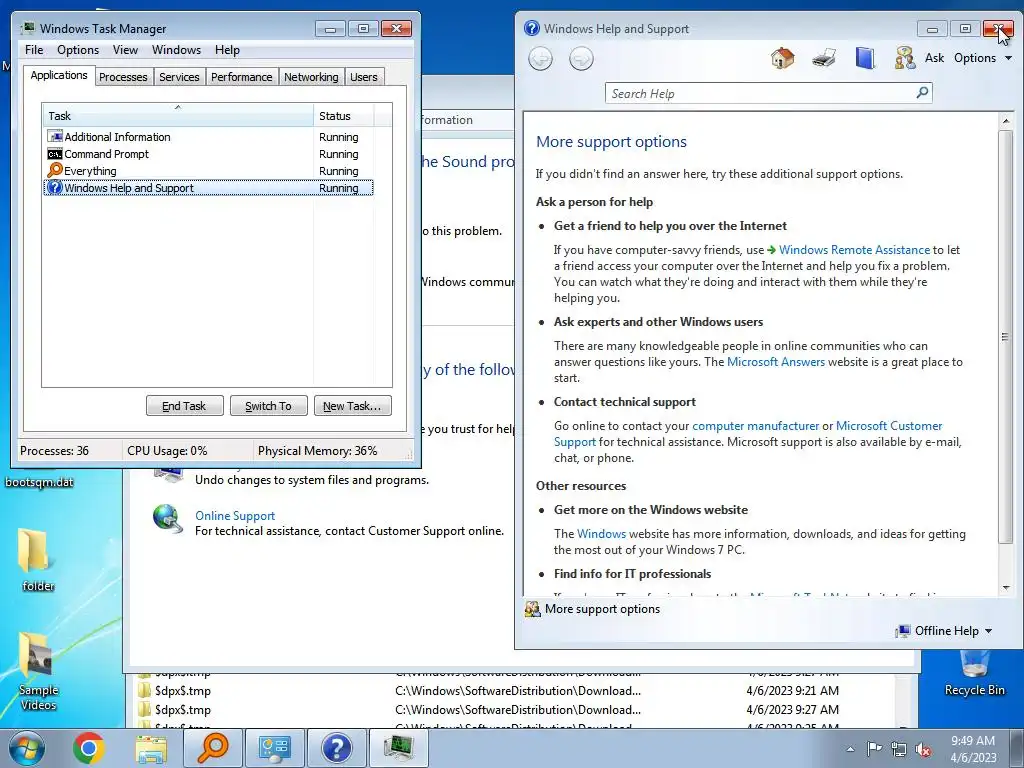
Task: Show hidden tray icons arrow
Action: [x=850, y=749]
